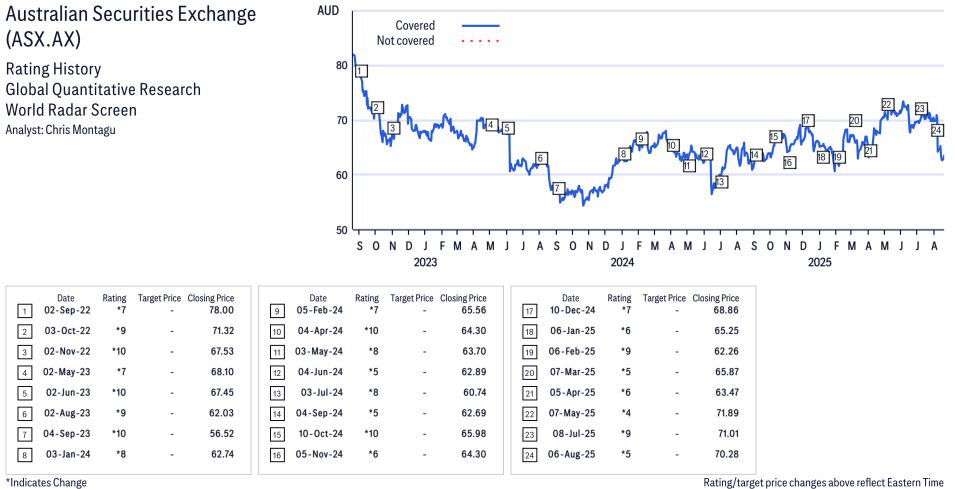Click the red dotted Not covered legend sample

pyautogui.click(x=481, y=41)
